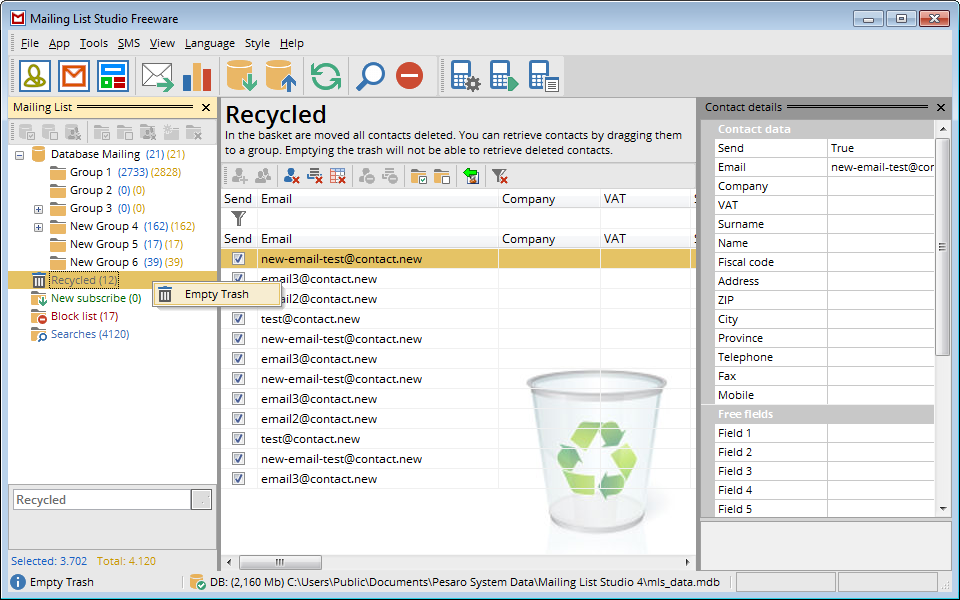Viewport: 960px width, 600px height.
Task: Click the green refresh arrows icon
Action: 325,76
